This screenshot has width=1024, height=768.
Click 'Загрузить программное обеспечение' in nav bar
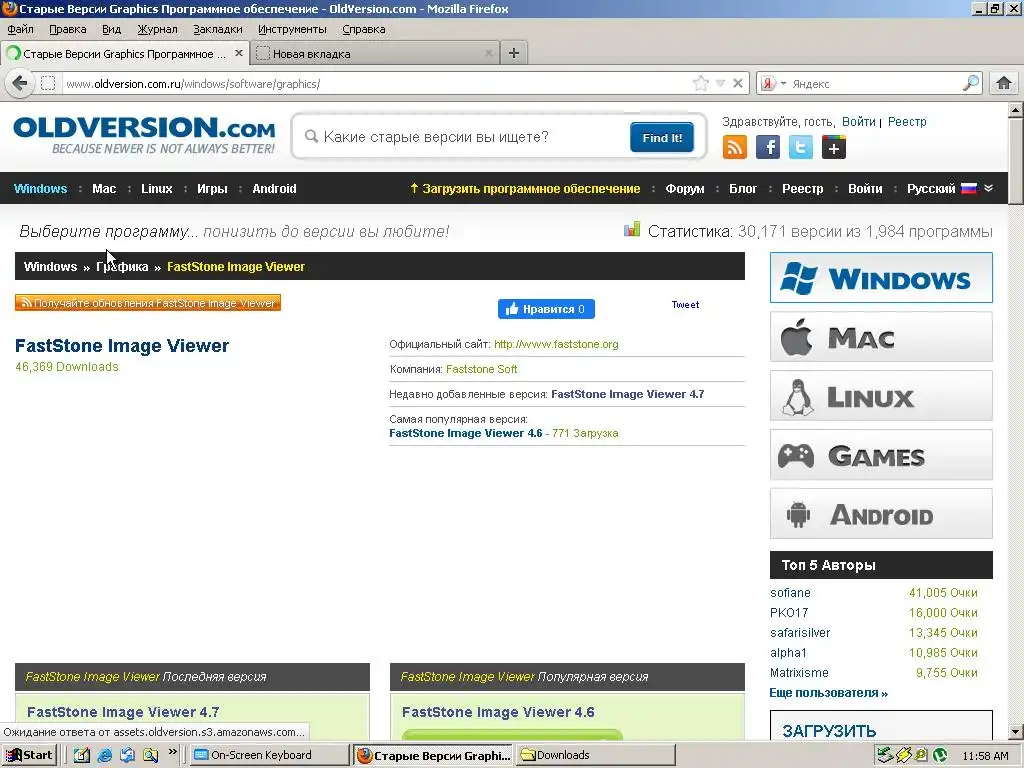click(x=525, y=189)
